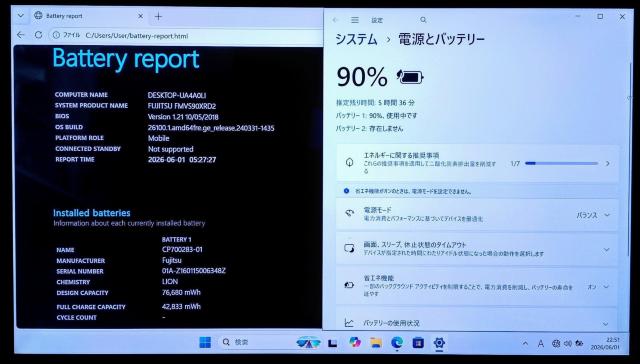Click full charge capacity 42,833 mWh value

[x=181, y=306]
